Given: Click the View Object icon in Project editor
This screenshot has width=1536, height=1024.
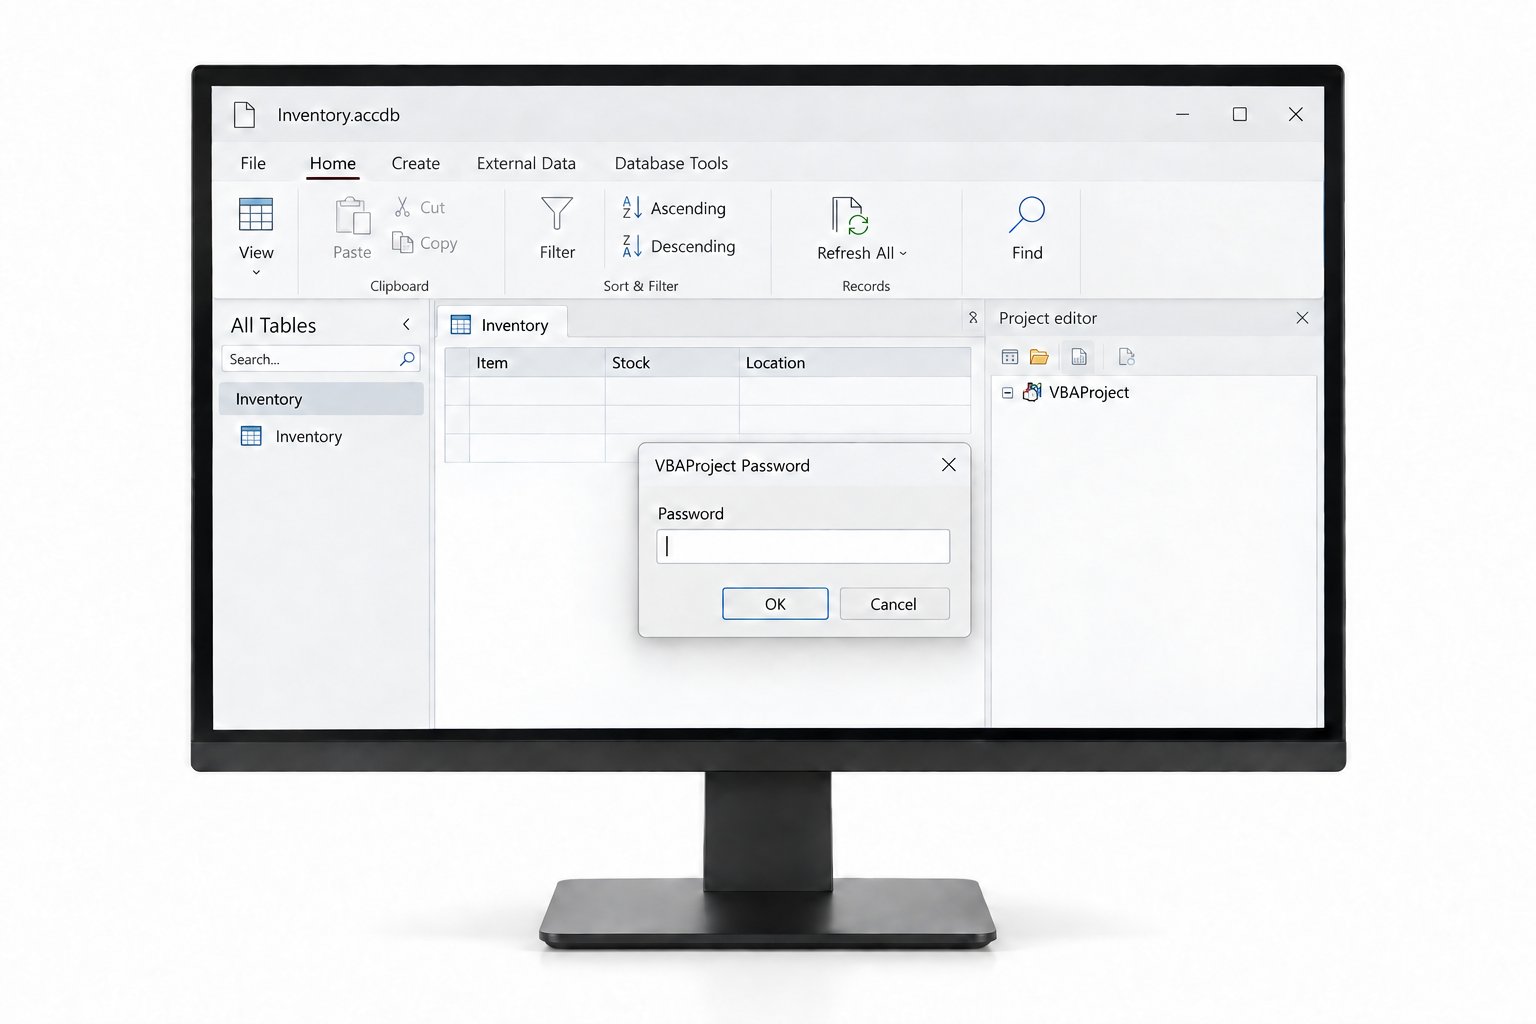Looking at the screenshot, I should pyautogui.click(x=1010, y=357).
